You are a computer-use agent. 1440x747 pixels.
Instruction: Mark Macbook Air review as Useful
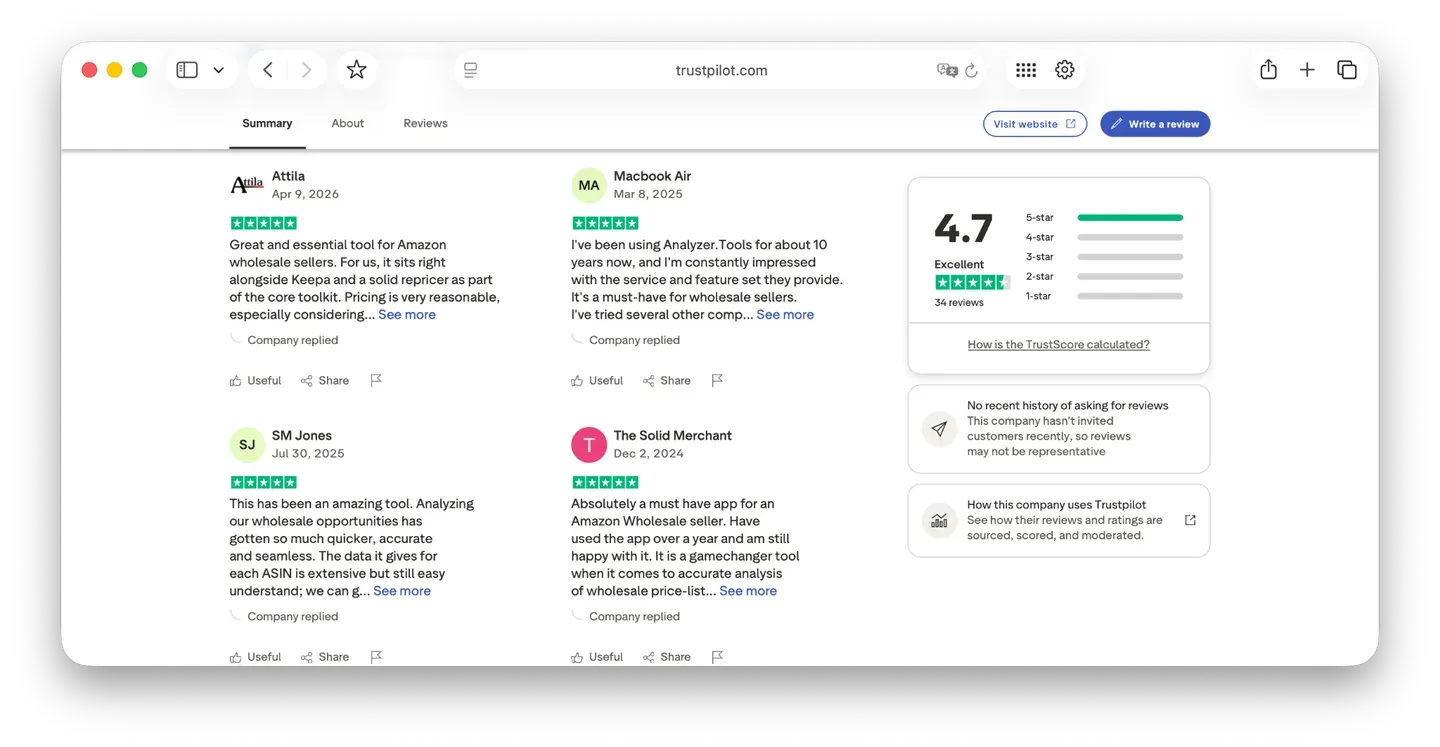[597, 381]
